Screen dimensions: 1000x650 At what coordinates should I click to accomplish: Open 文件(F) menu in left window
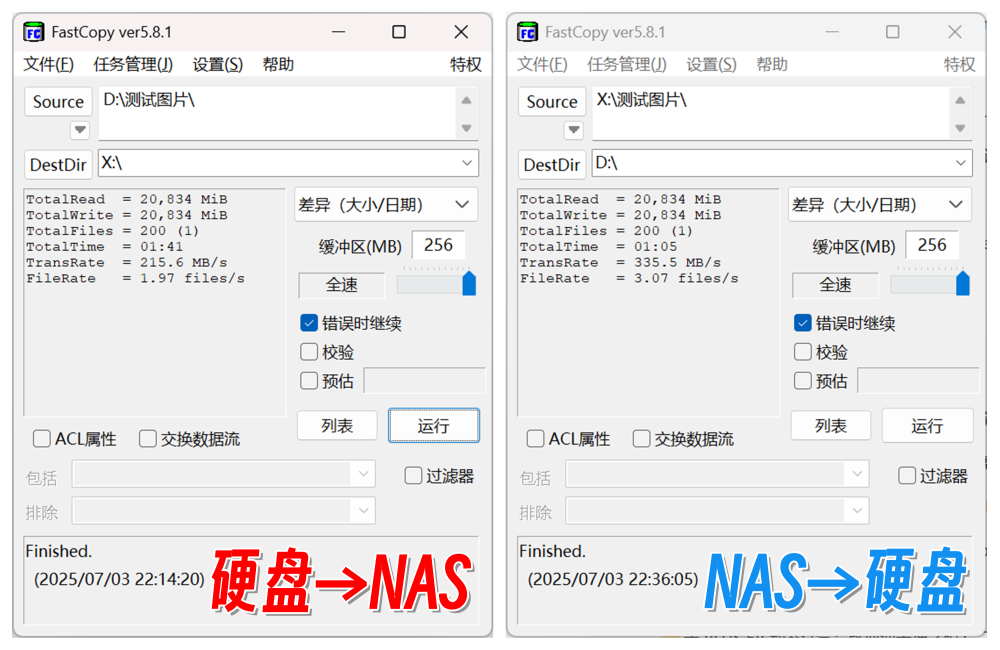pyautogui.click(x=48, y=64)
